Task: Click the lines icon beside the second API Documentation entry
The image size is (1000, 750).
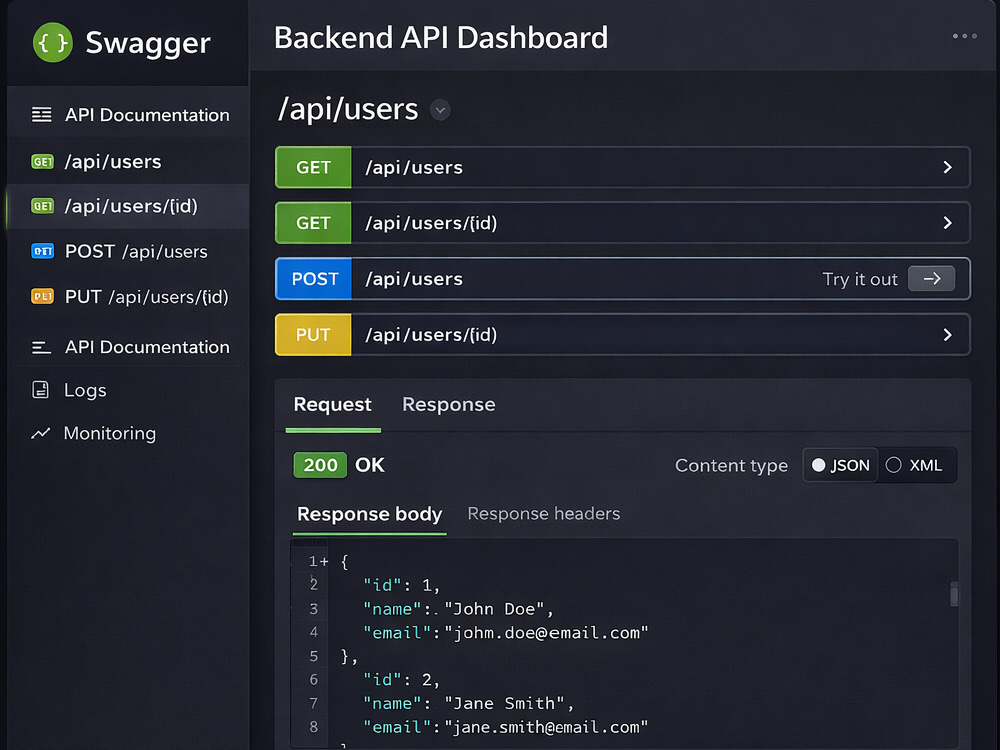Action: [x=41, y=348]
